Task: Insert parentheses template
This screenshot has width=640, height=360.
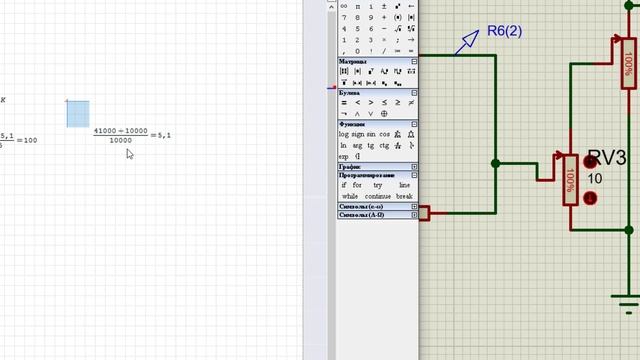Action: [398, 18]
